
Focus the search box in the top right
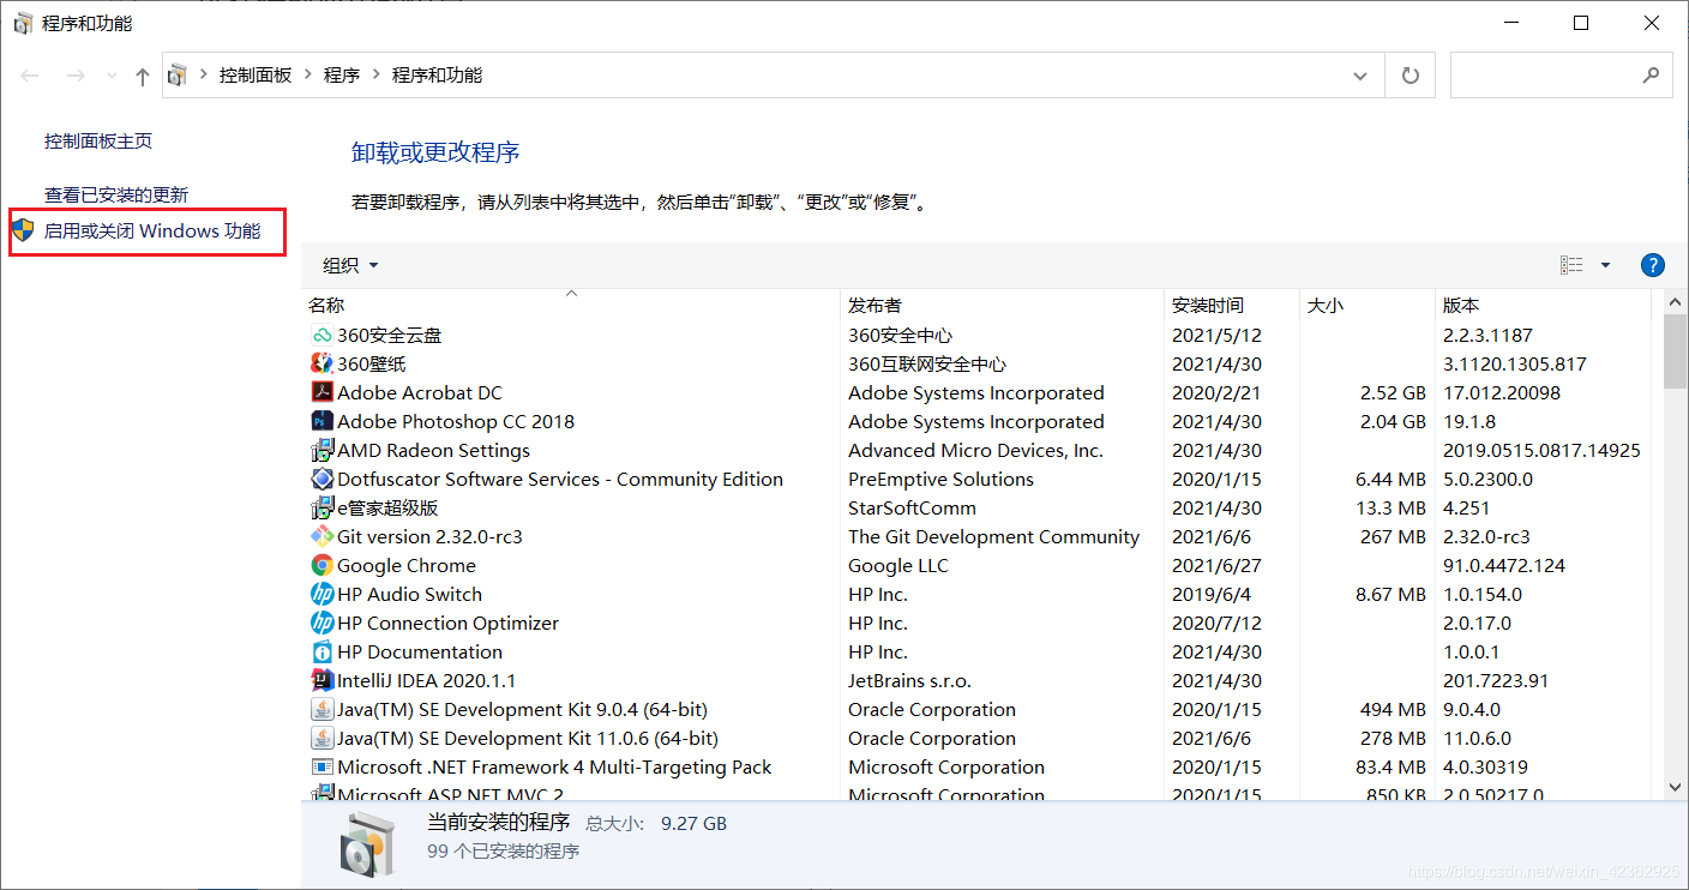(1561, 75)
